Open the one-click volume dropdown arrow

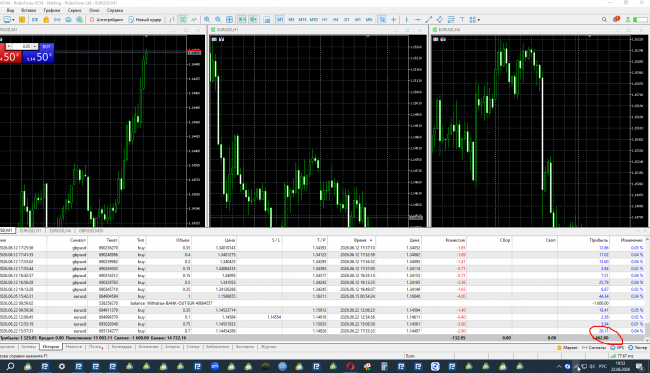(x=35, y=46)
